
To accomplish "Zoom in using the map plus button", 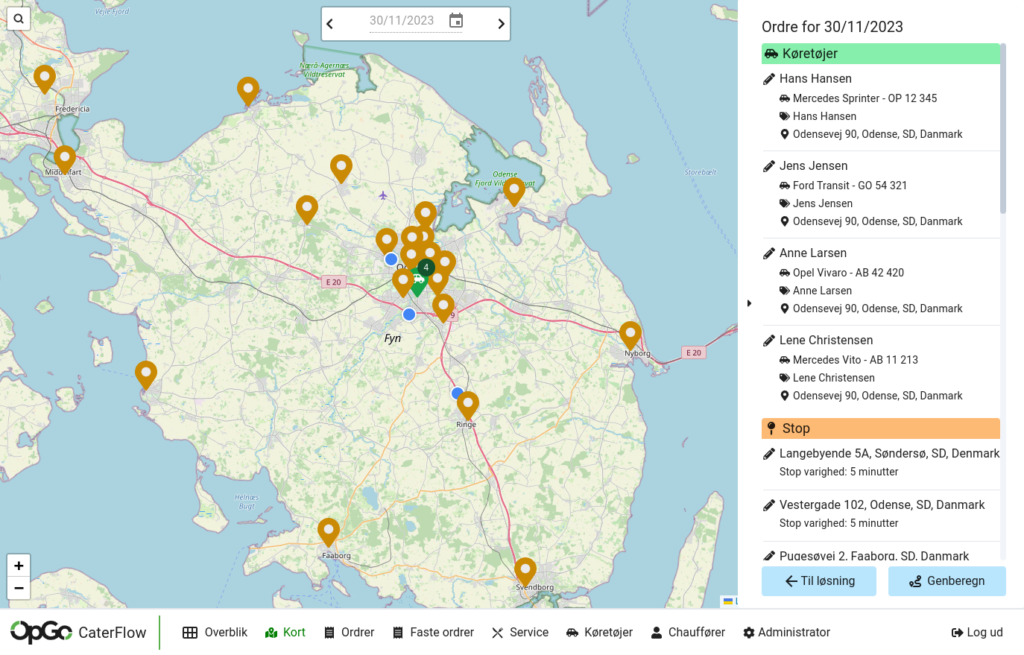I will click(18, 565).
